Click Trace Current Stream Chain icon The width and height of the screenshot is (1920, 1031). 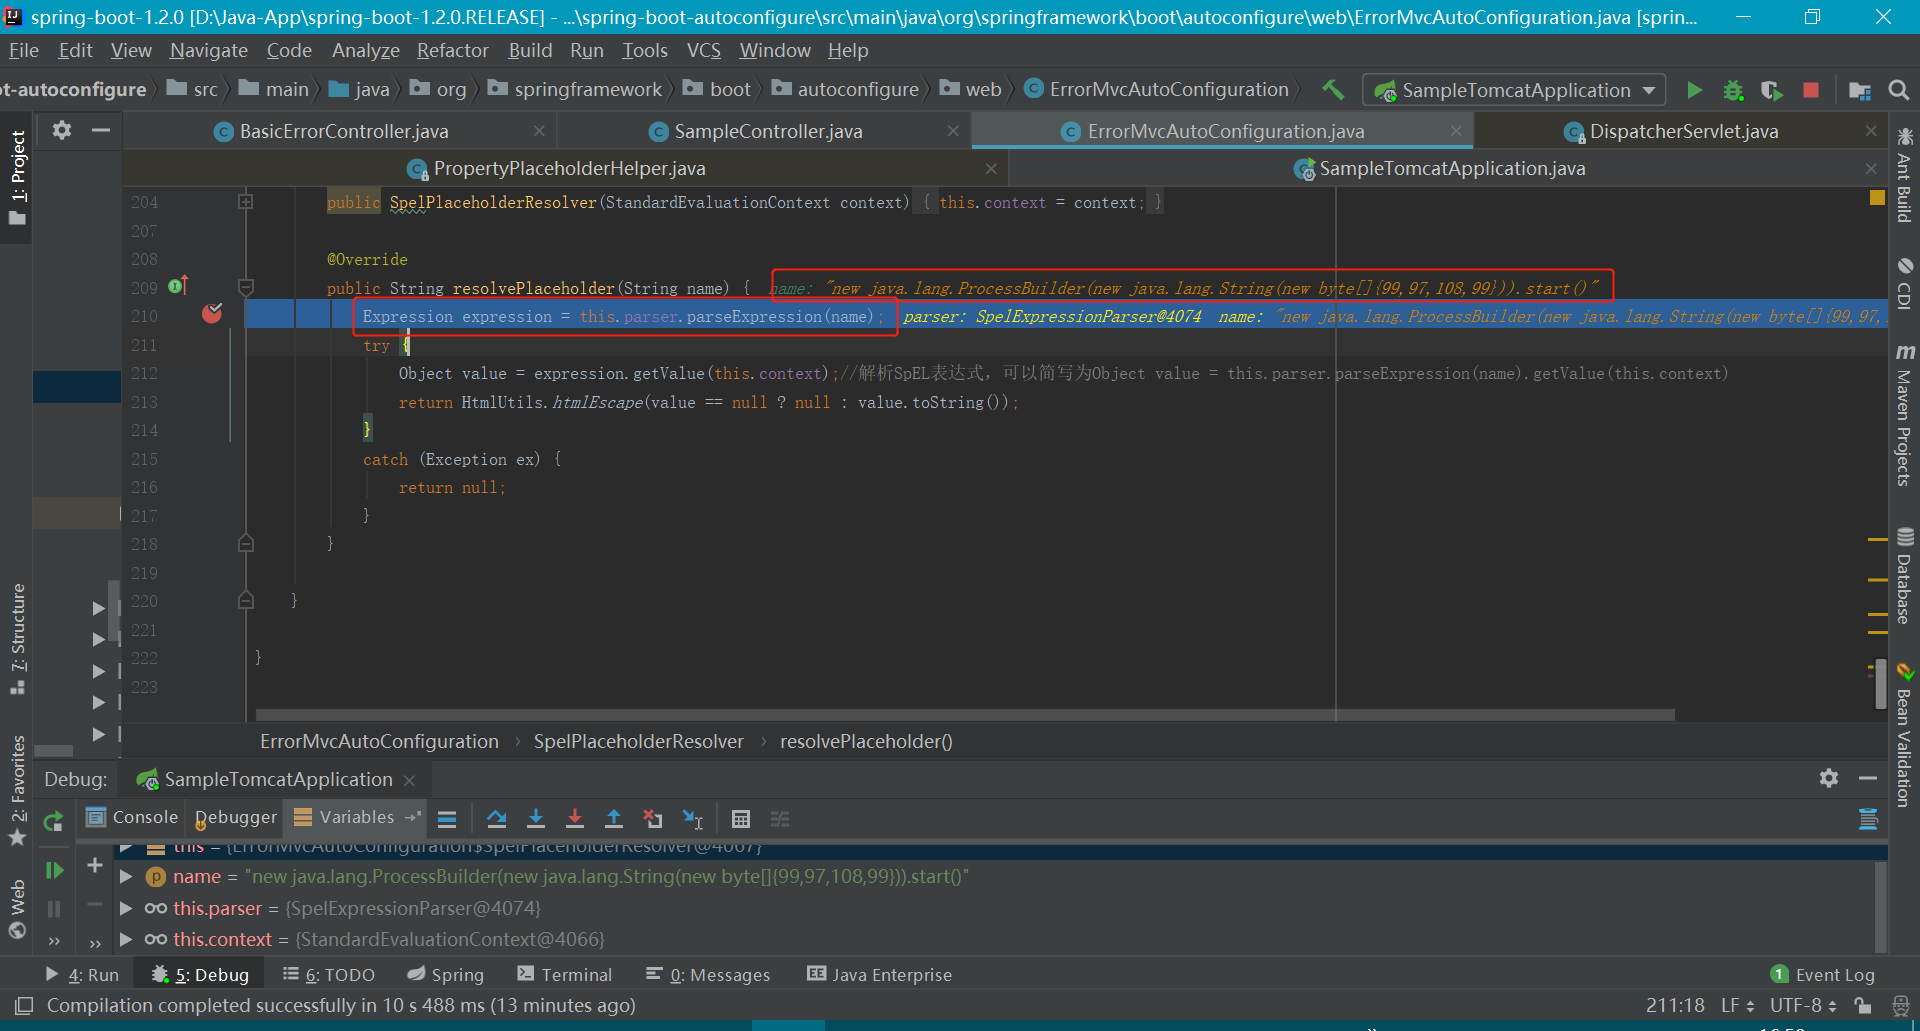click(780, 819)
